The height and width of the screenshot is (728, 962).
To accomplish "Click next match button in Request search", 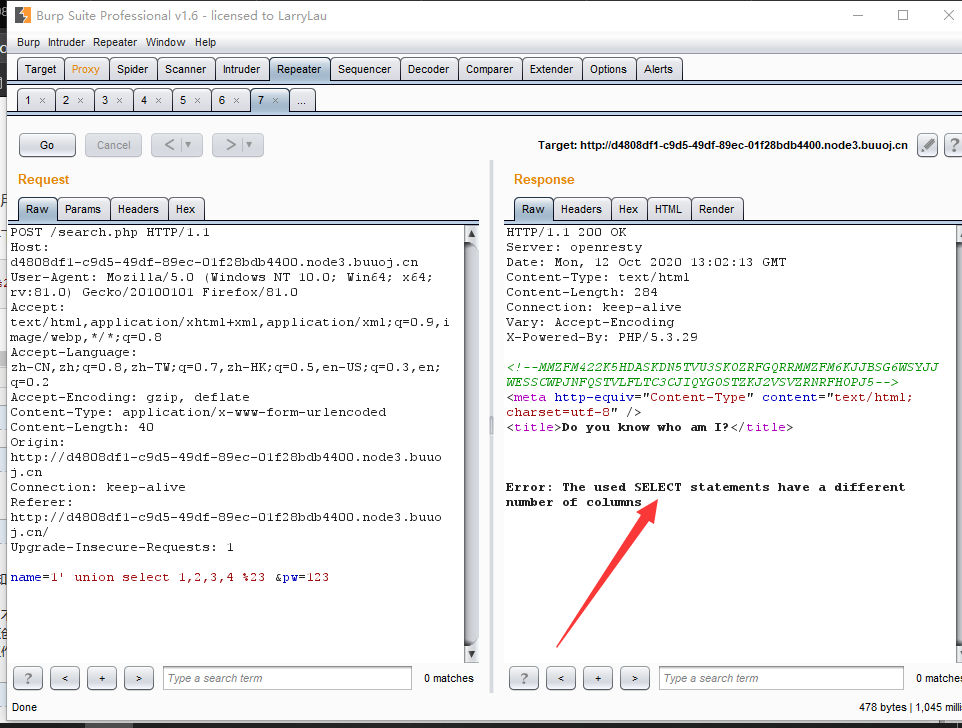I will tap(139, 678).
